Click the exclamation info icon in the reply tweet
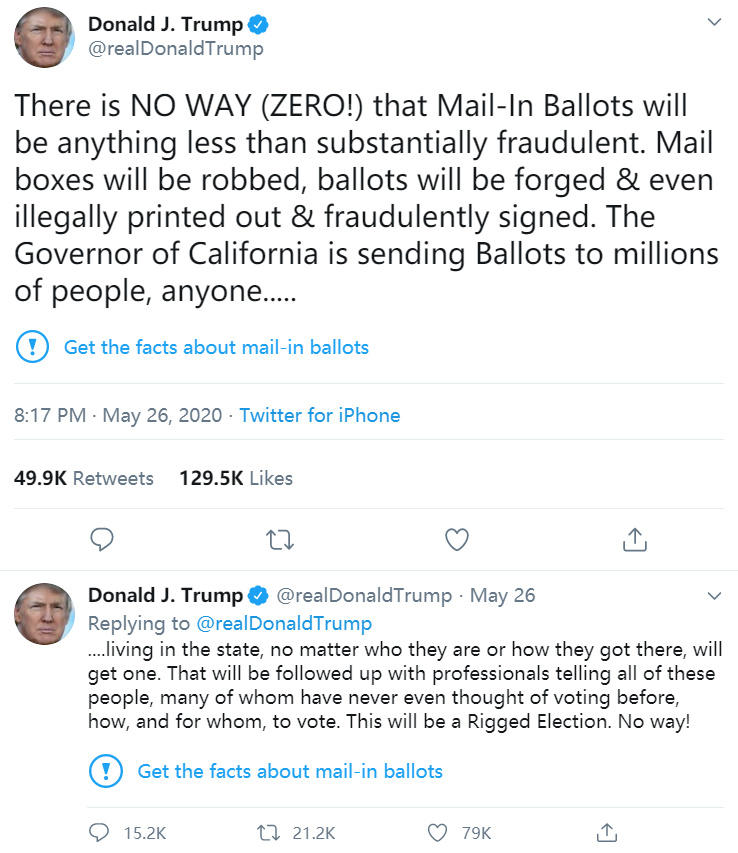Screen dimensions: 738x853 tap(105, 771)
